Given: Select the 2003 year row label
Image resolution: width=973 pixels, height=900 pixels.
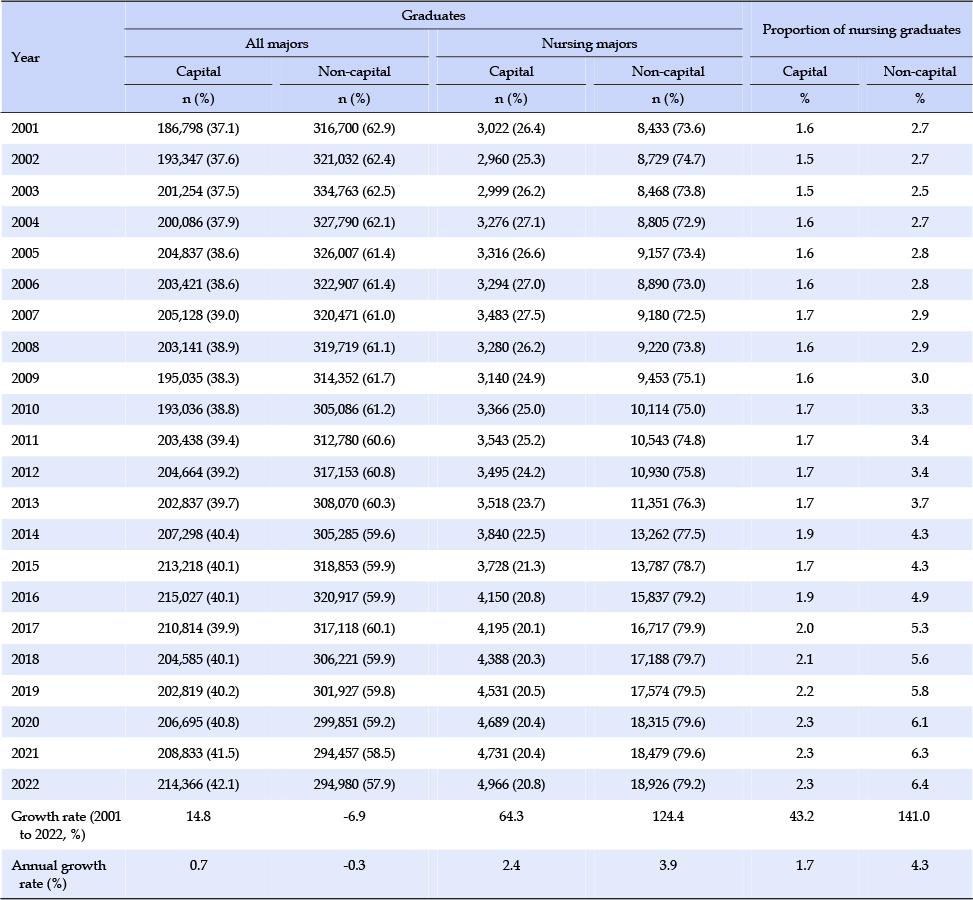Looking at the screenshot, I should pos(25,191).
